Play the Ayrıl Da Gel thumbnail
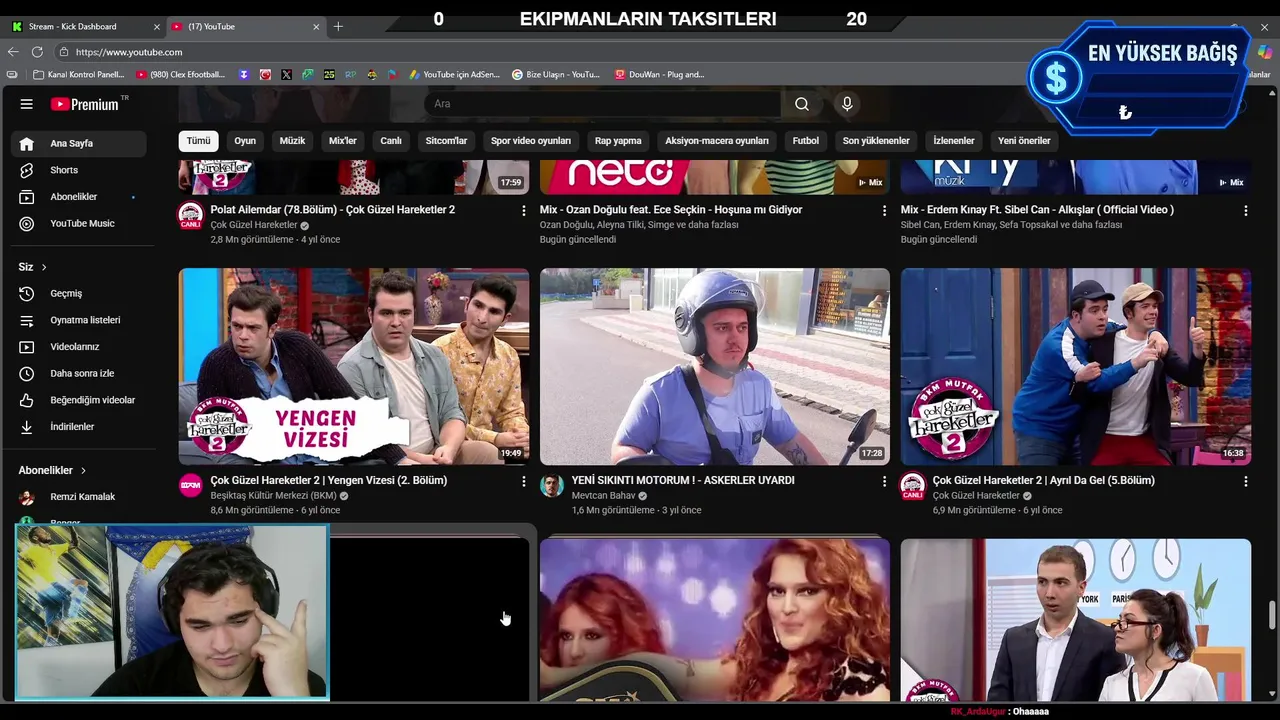The width and height of the screenshot is (1280, 720). click(1076, 366)
